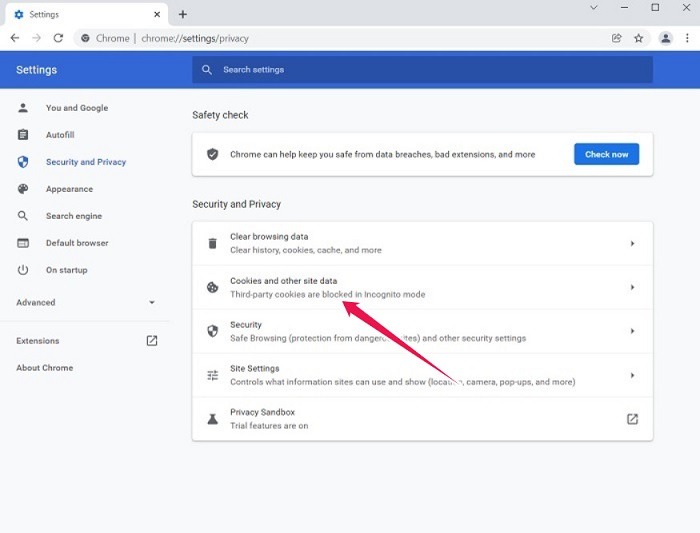The height and width of the screenshot is (533, 700).
Task: Open Site Settings
Action: [x=422, y=375]
